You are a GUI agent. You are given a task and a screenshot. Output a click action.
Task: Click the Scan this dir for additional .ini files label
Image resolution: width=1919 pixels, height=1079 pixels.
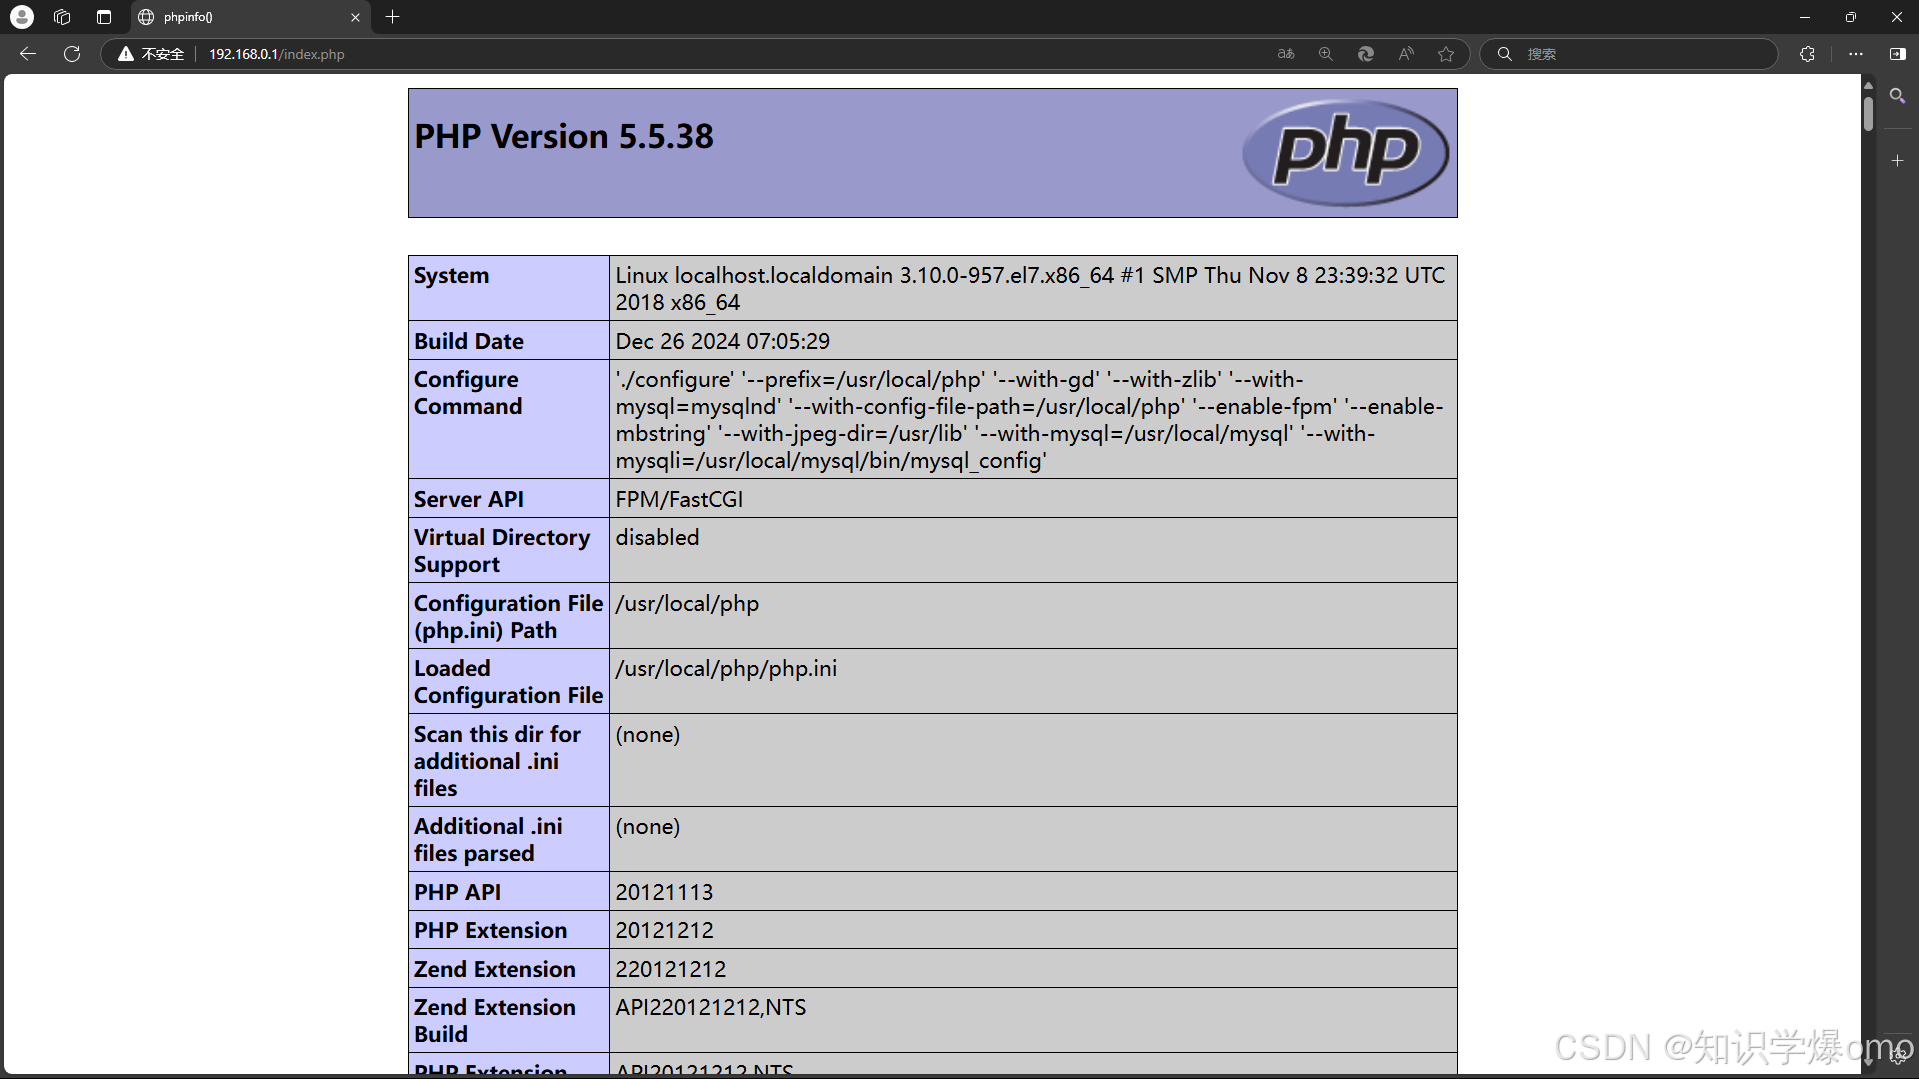click(x=497, y=761)
